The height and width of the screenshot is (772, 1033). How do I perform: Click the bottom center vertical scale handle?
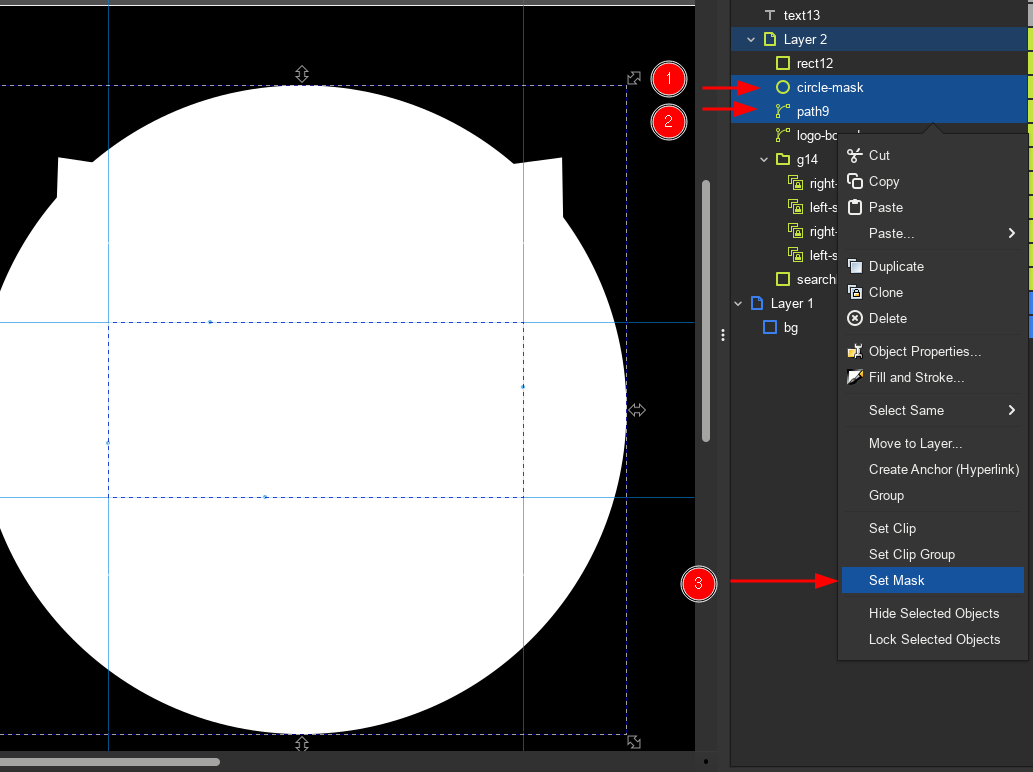coord(302,744)
